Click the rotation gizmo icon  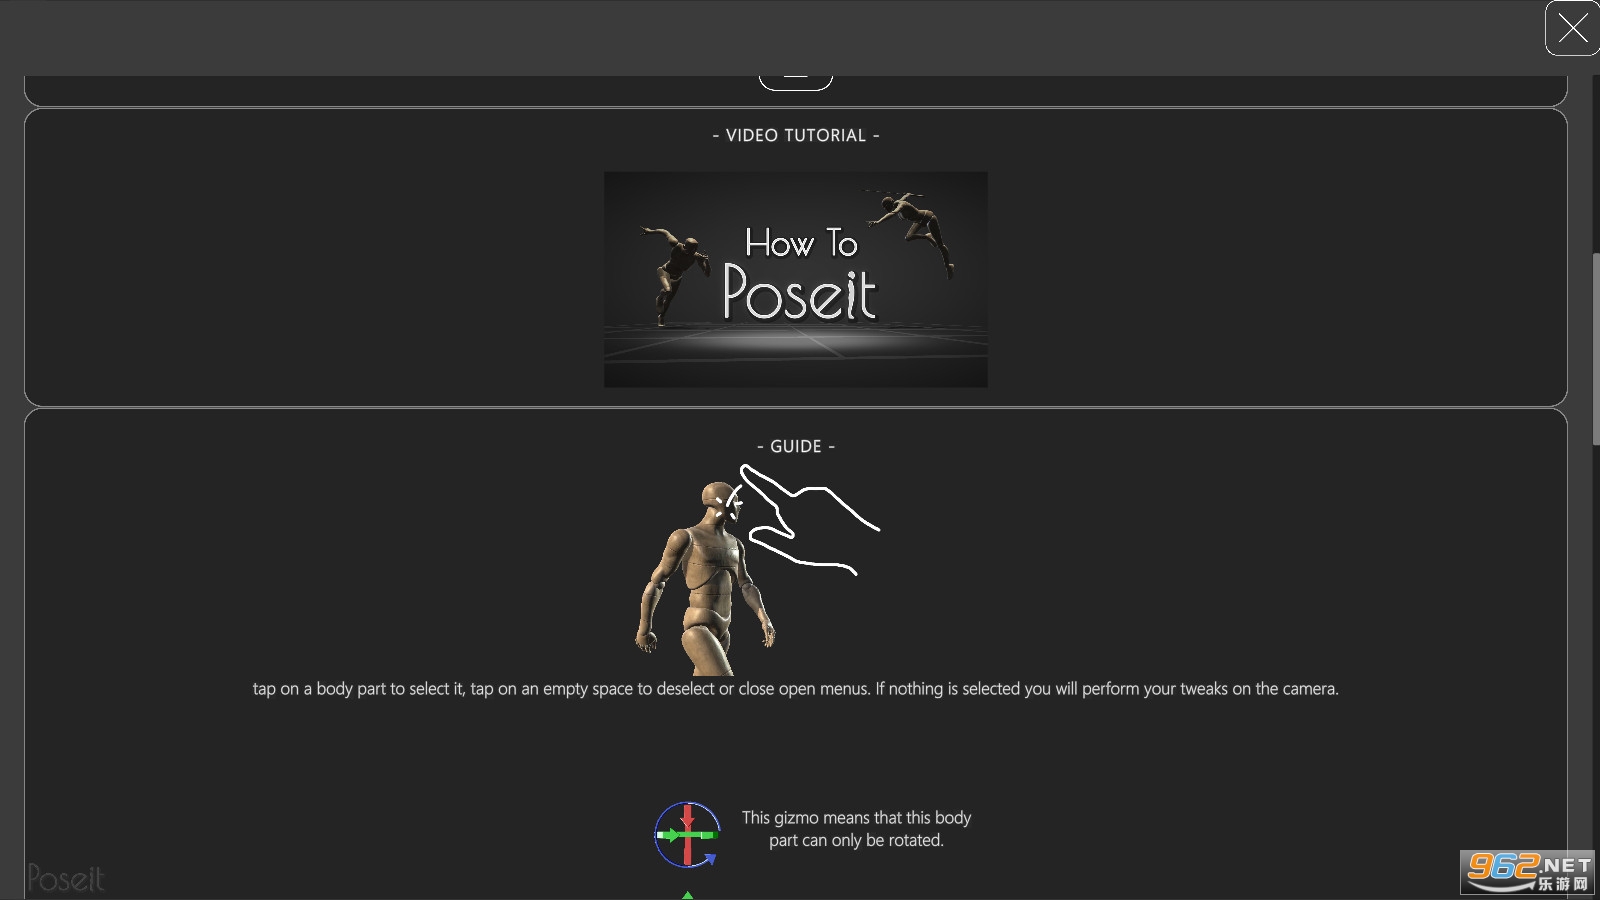point(687,835)
